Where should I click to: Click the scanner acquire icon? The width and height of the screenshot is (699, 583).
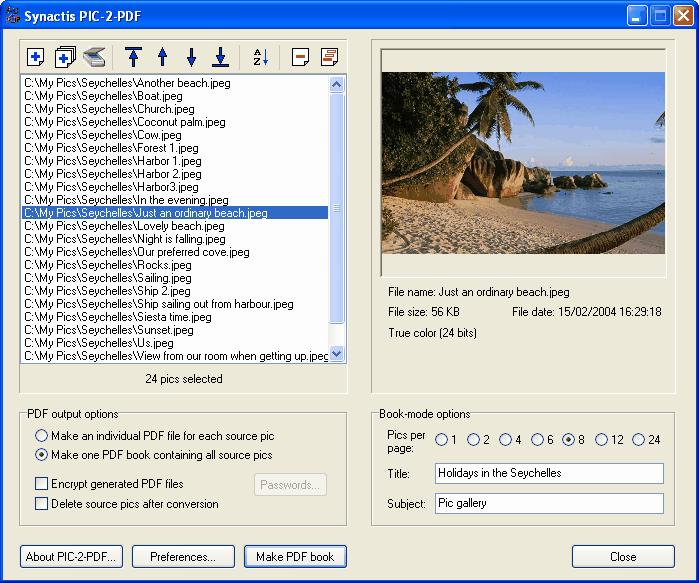coord(94,57)
